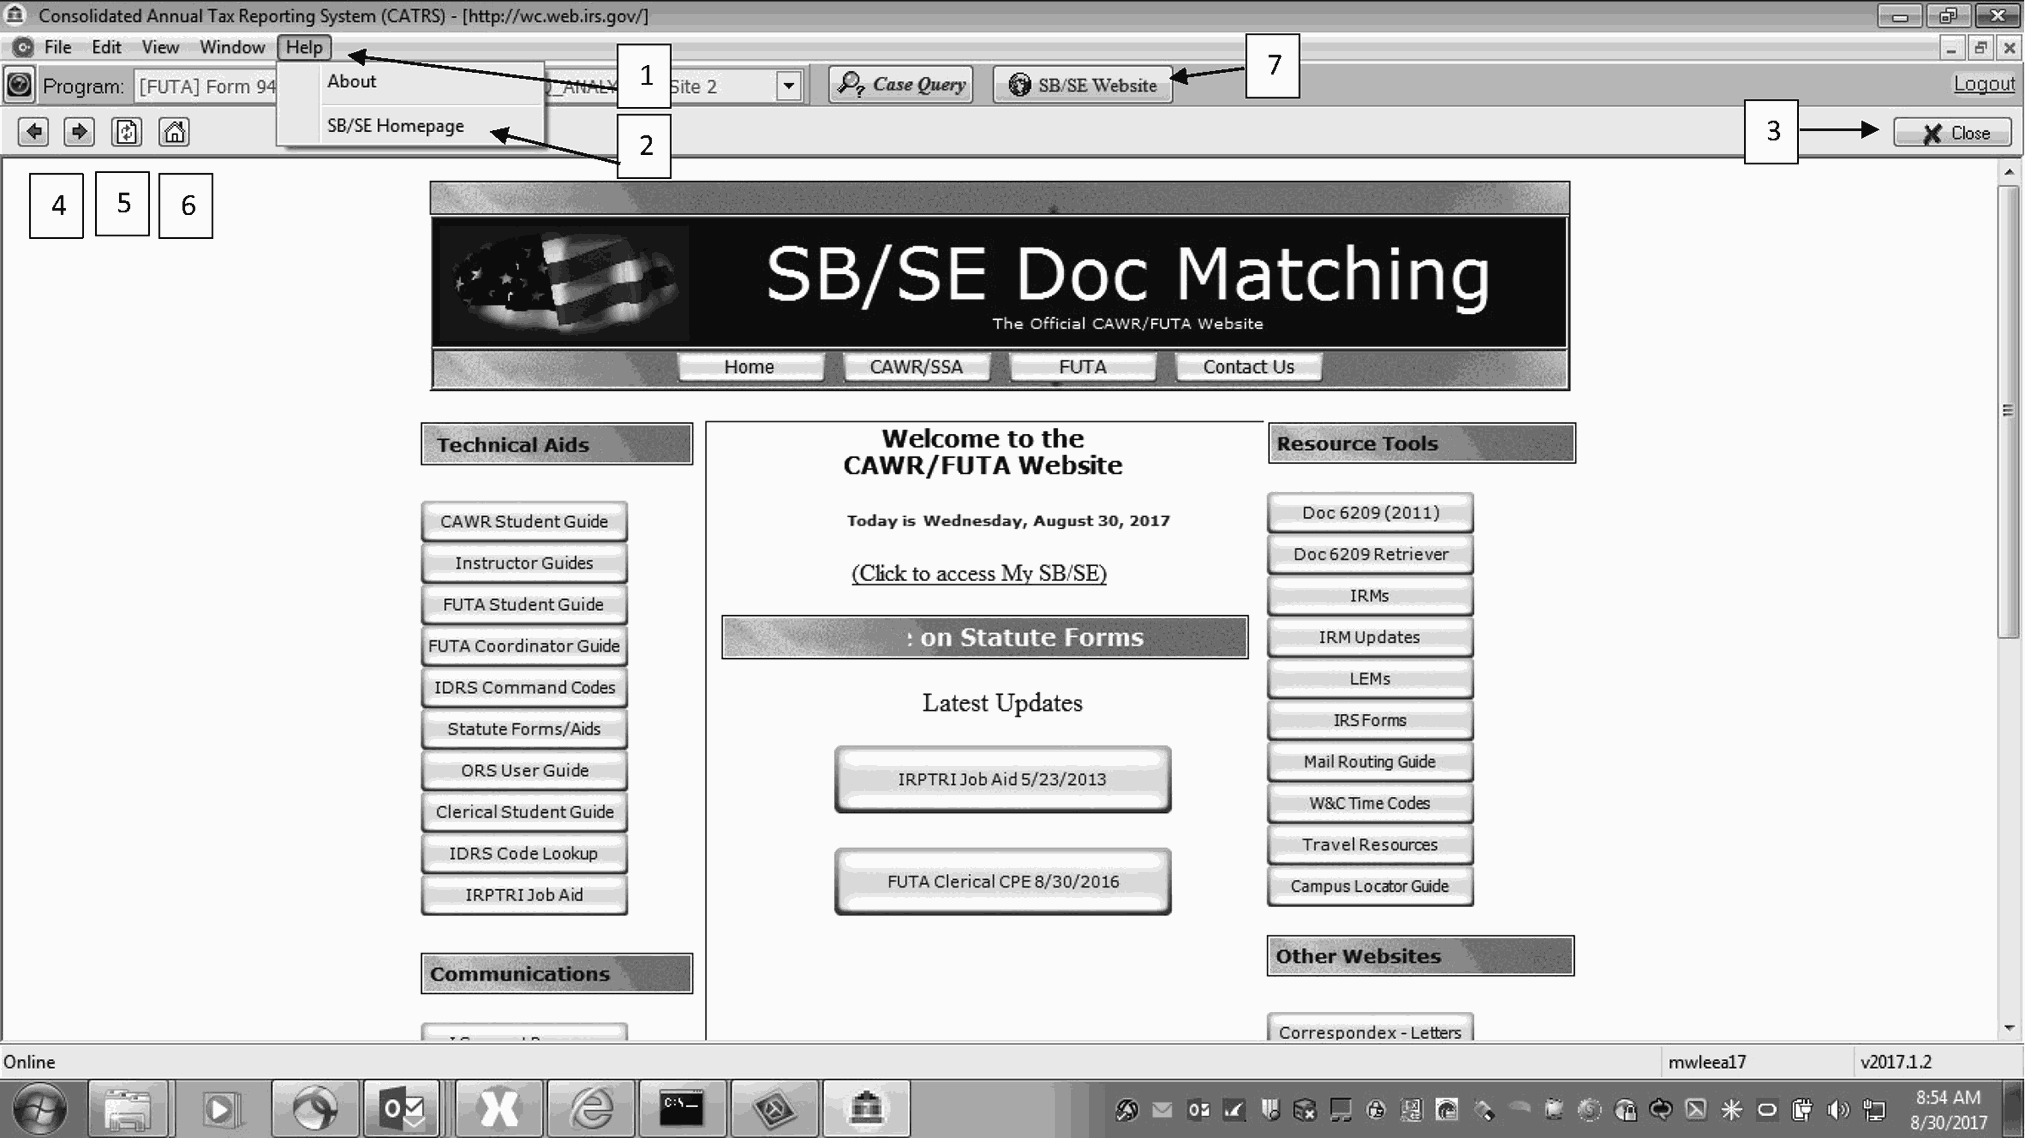Click the browser forward arrow icon

(79, 132)
